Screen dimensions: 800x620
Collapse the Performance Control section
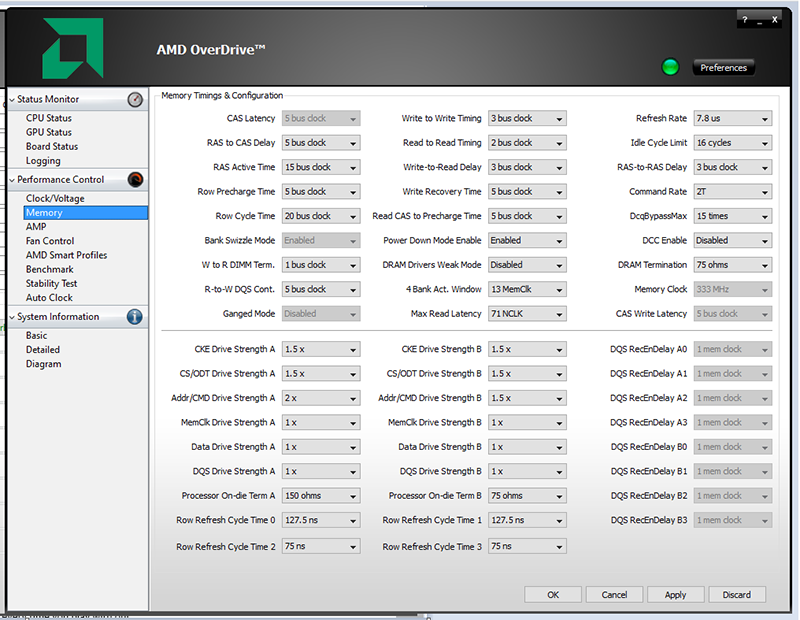pyautogui.click(x=12, y=180)
